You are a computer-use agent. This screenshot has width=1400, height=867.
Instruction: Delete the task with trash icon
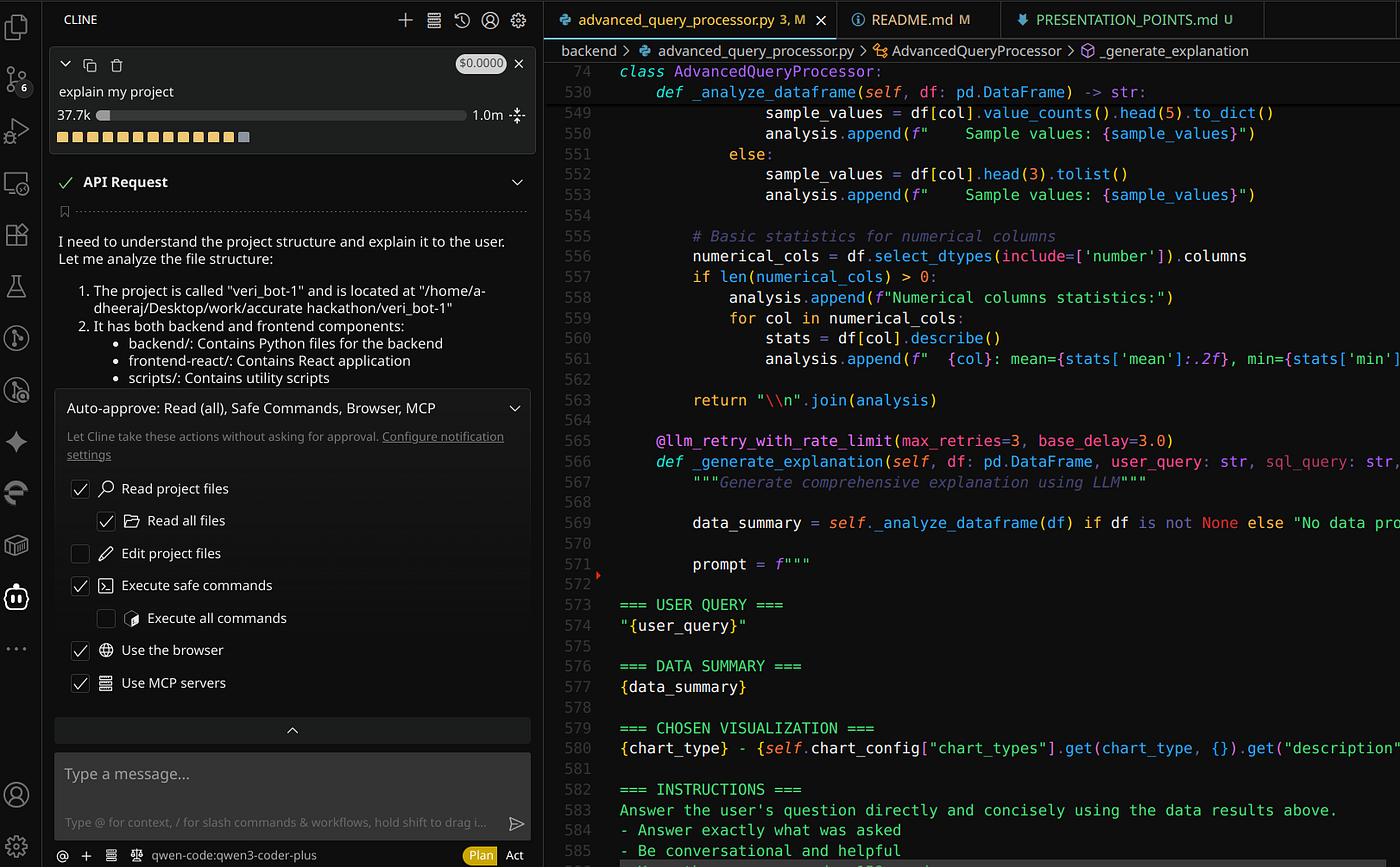116,65
